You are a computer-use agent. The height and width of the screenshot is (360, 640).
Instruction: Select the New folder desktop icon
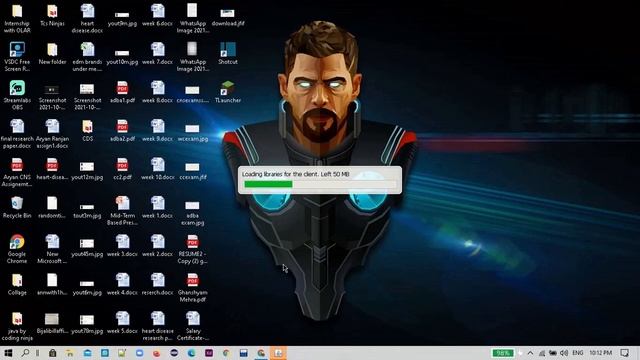52,53
